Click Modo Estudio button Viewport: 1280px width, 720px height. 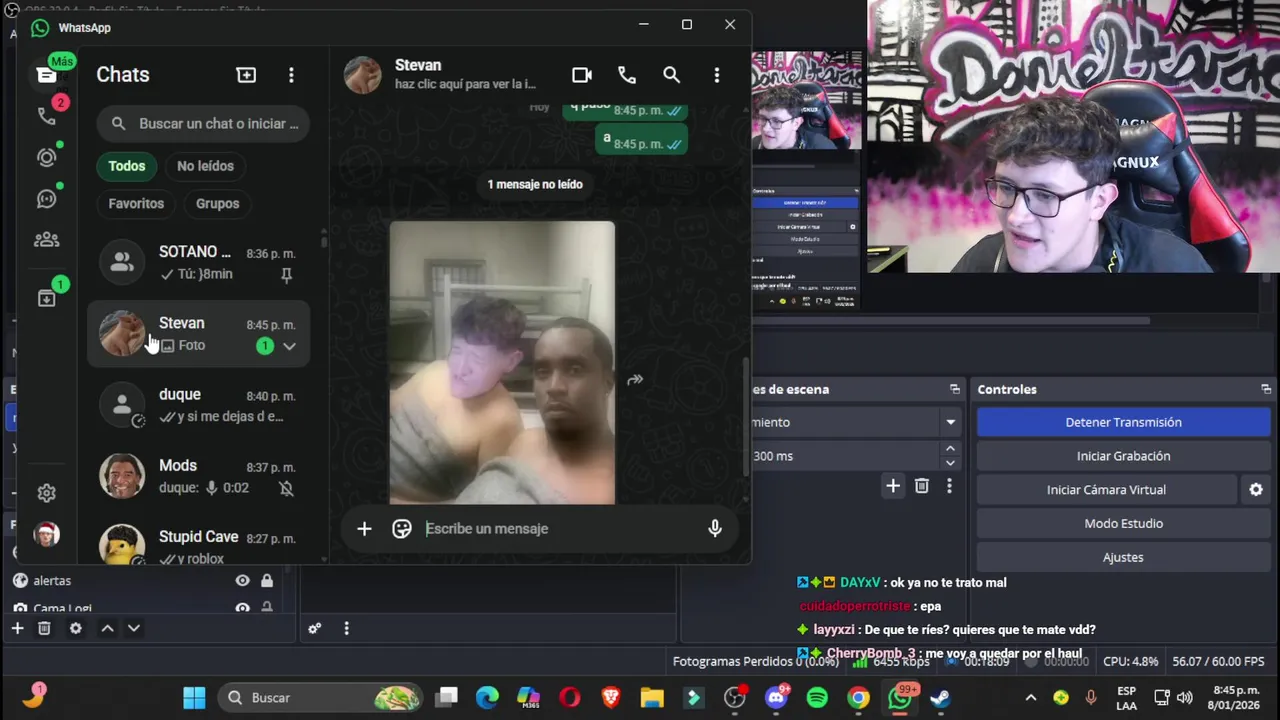click(x=1123, y=524)
